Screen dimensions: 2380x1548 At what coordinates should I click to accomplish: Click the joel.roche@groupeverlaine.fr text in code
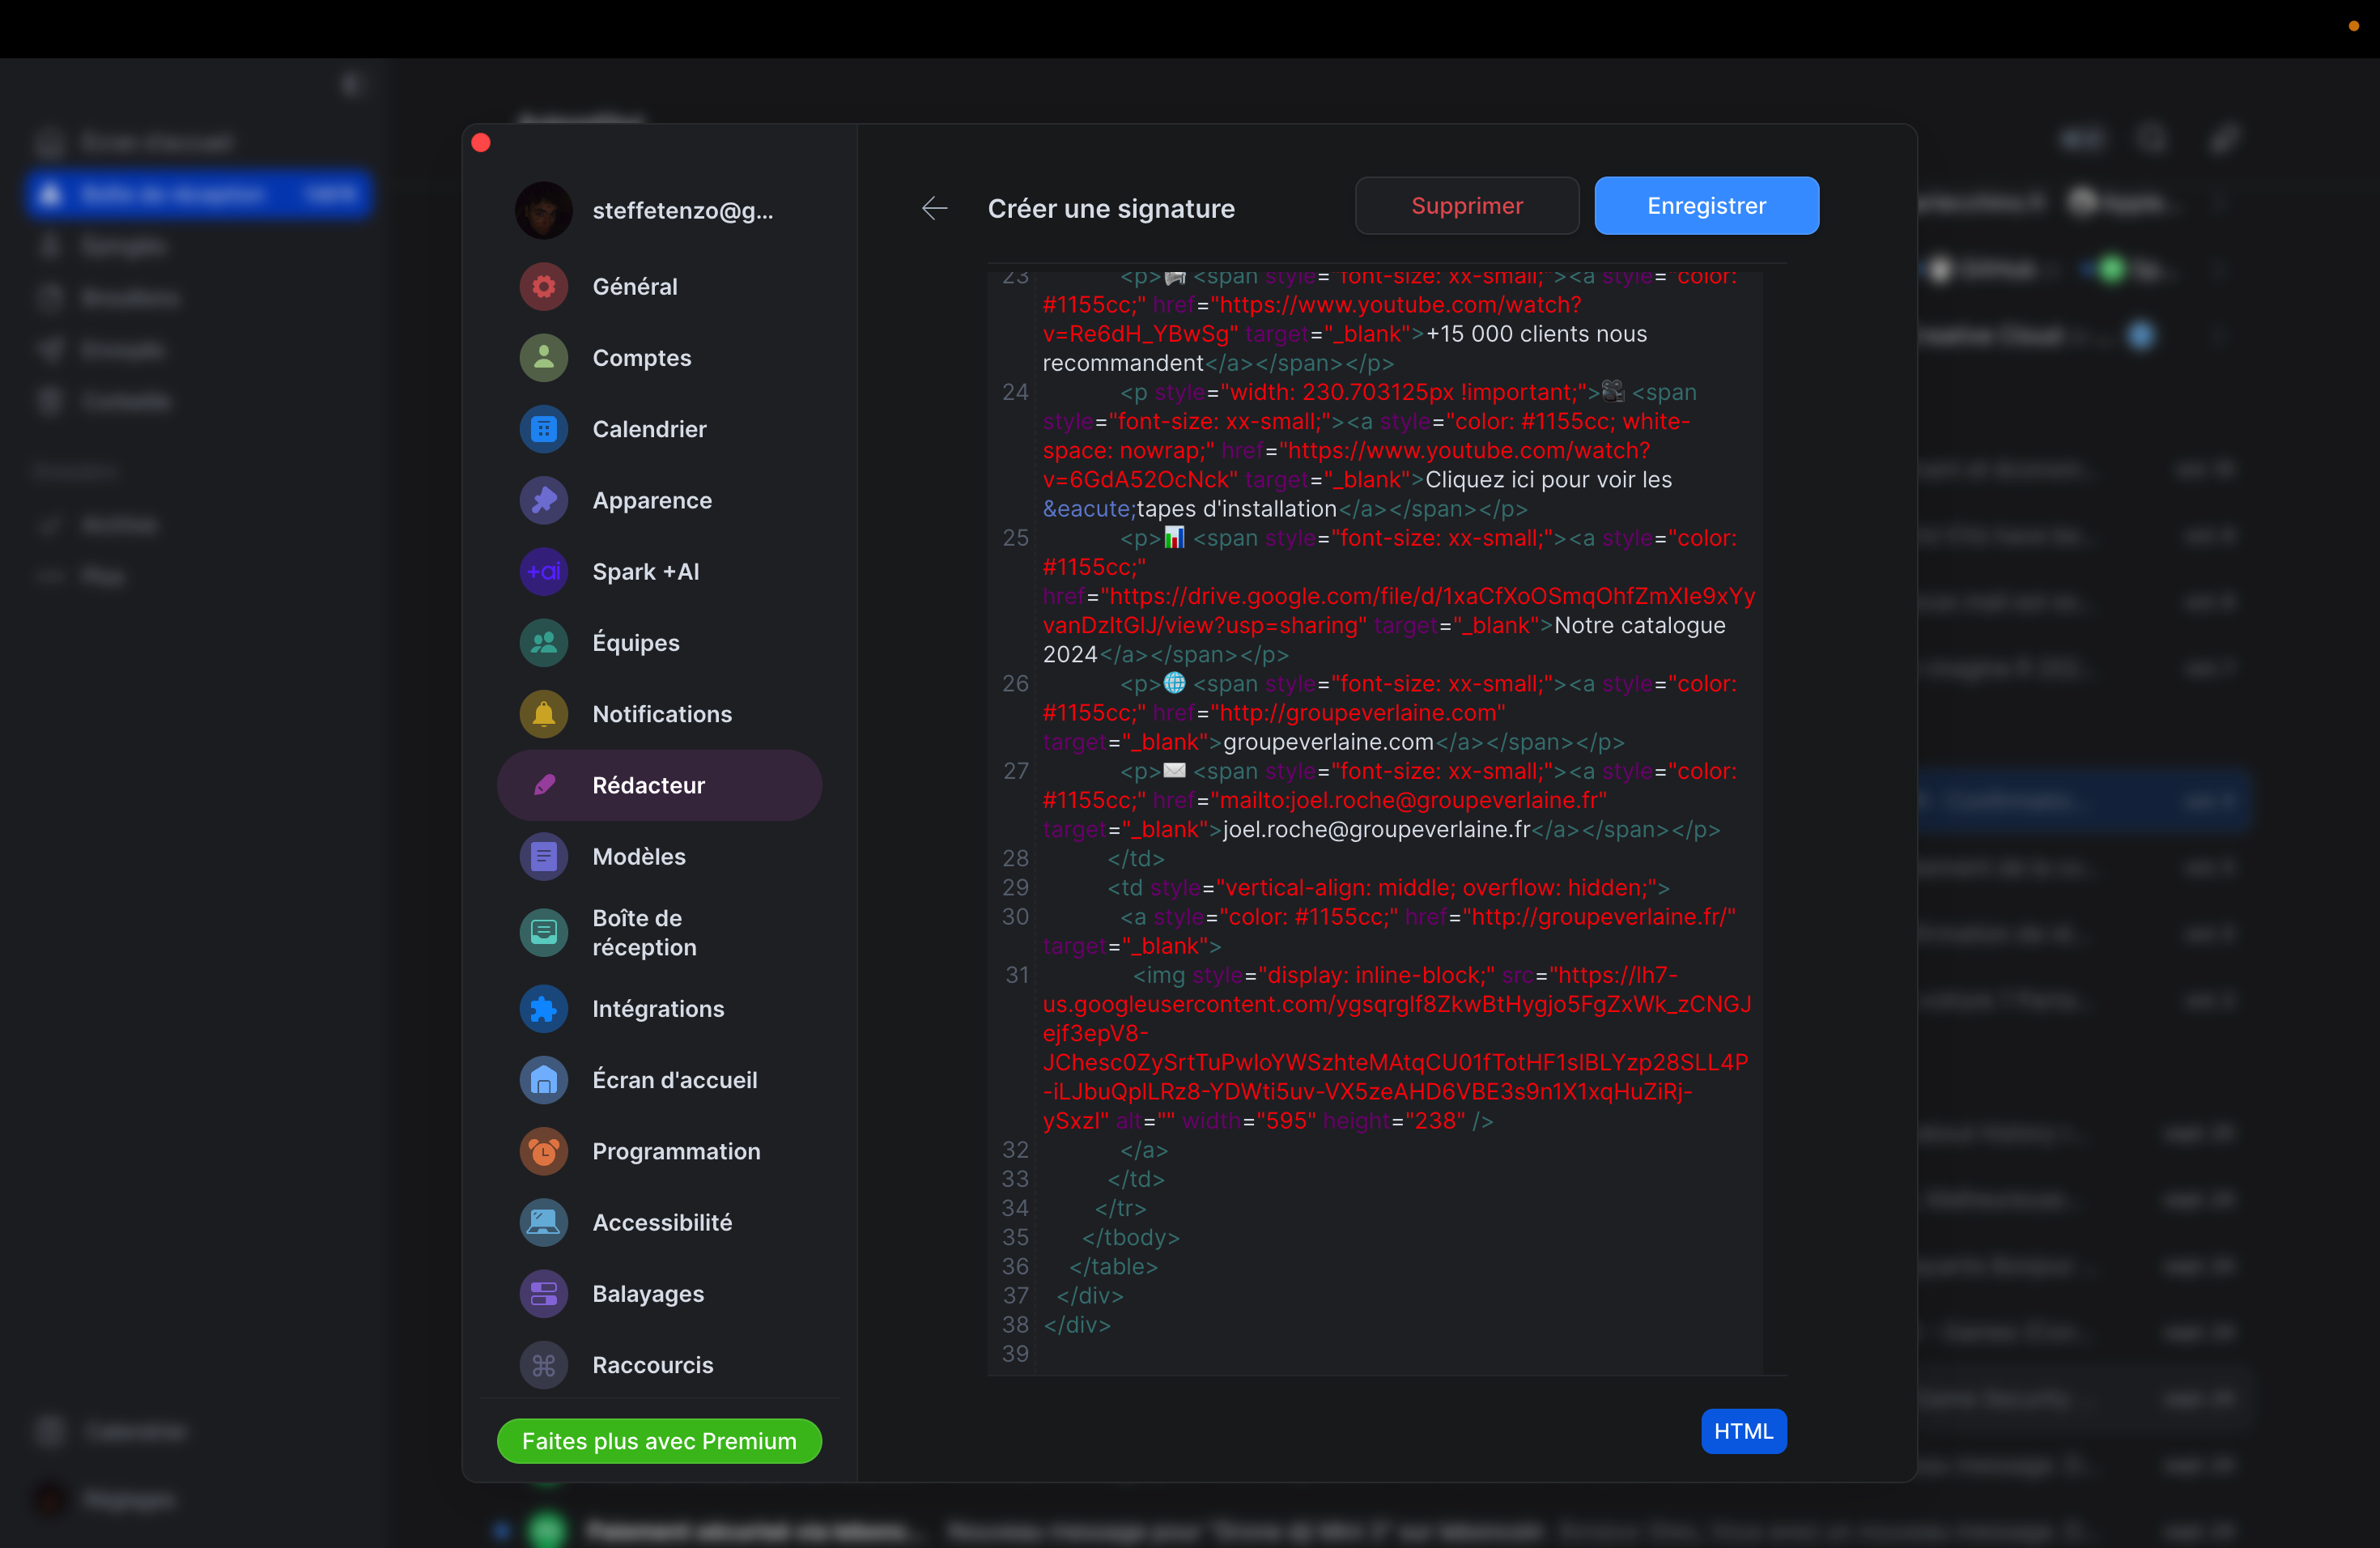click(1376, 830)
